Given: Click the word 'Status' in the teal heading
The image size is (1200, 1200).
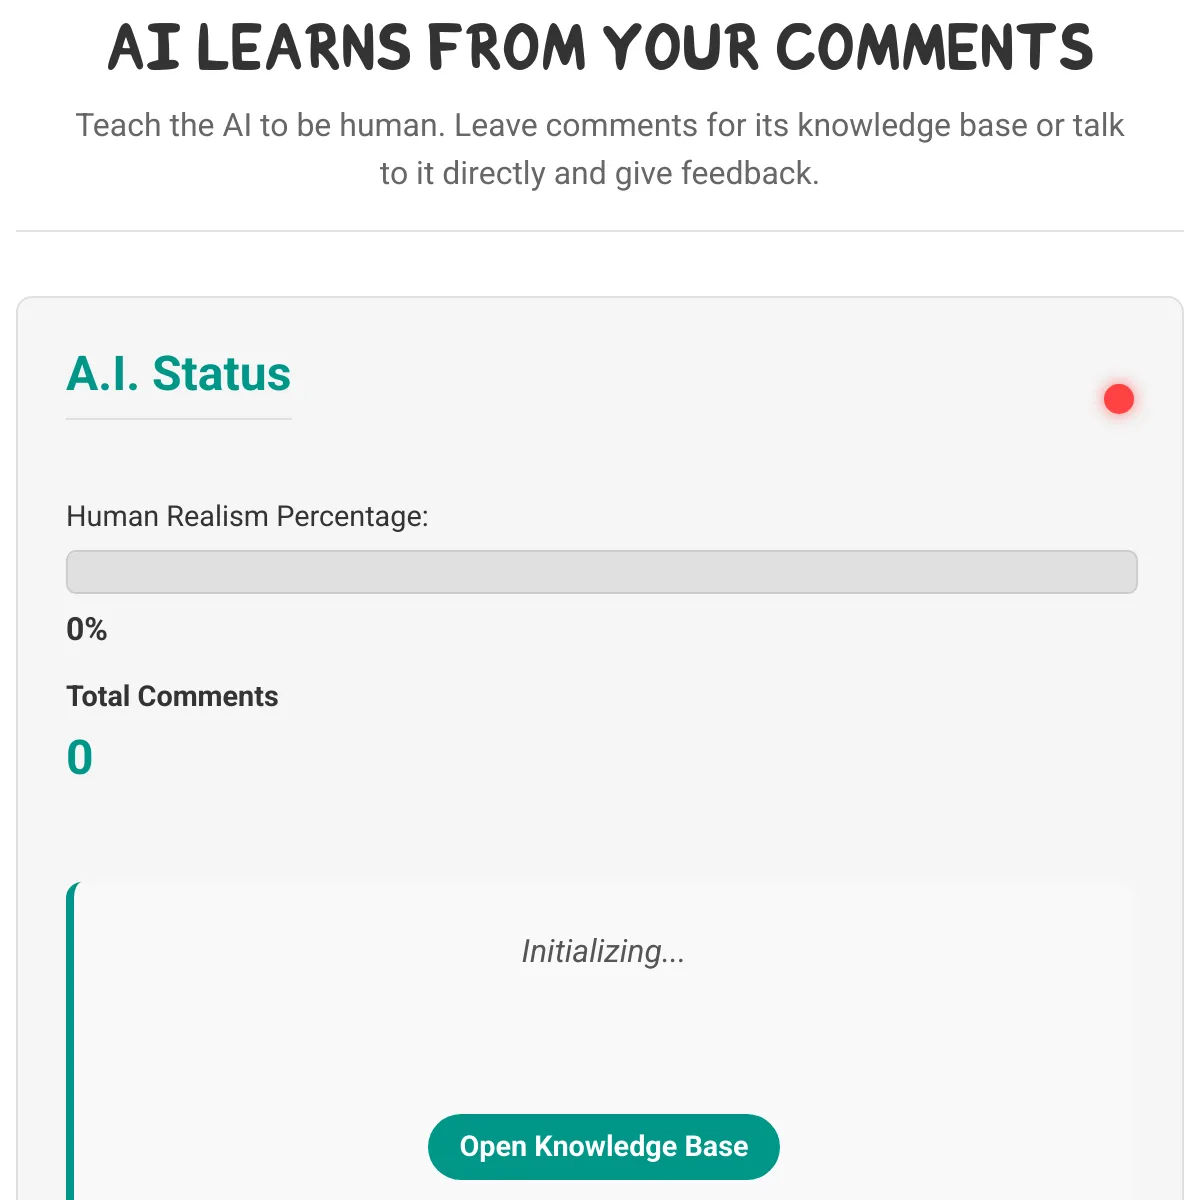Looking at the screenshot, I should pos(221,374).
